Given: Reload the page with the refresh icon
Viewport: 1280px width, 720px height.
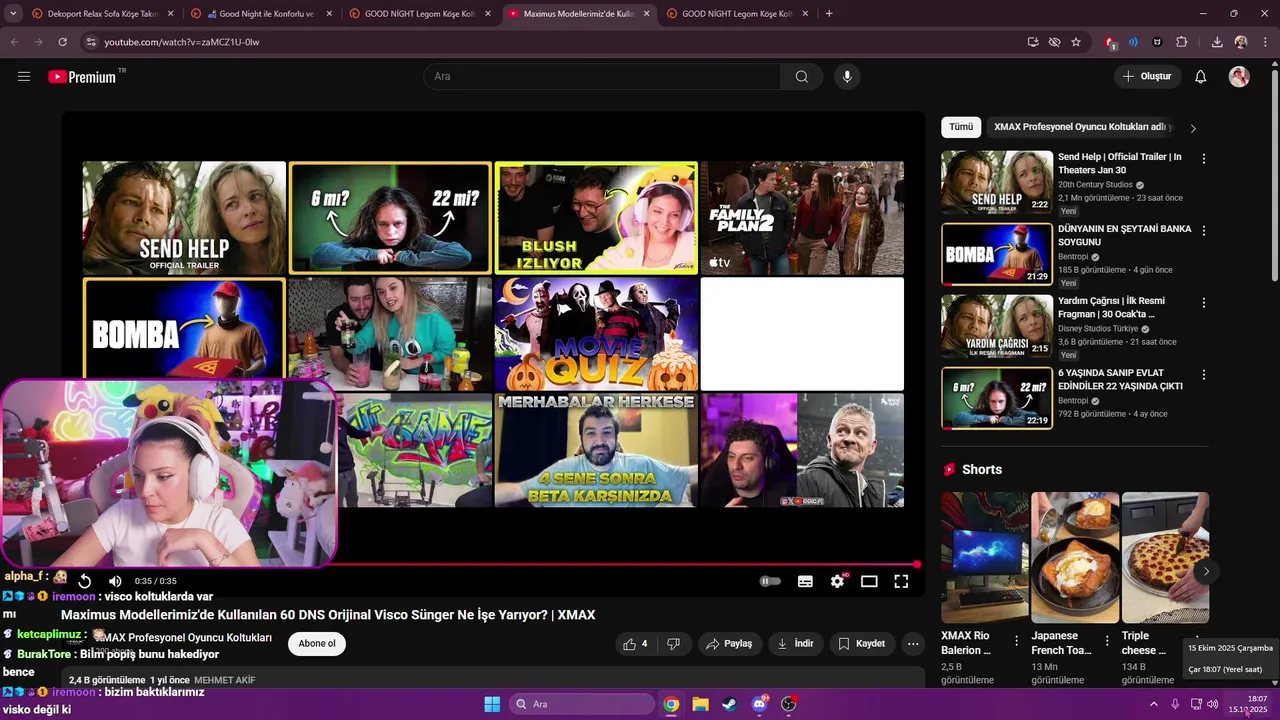Looking at the screenshot, I should (62, 42).
